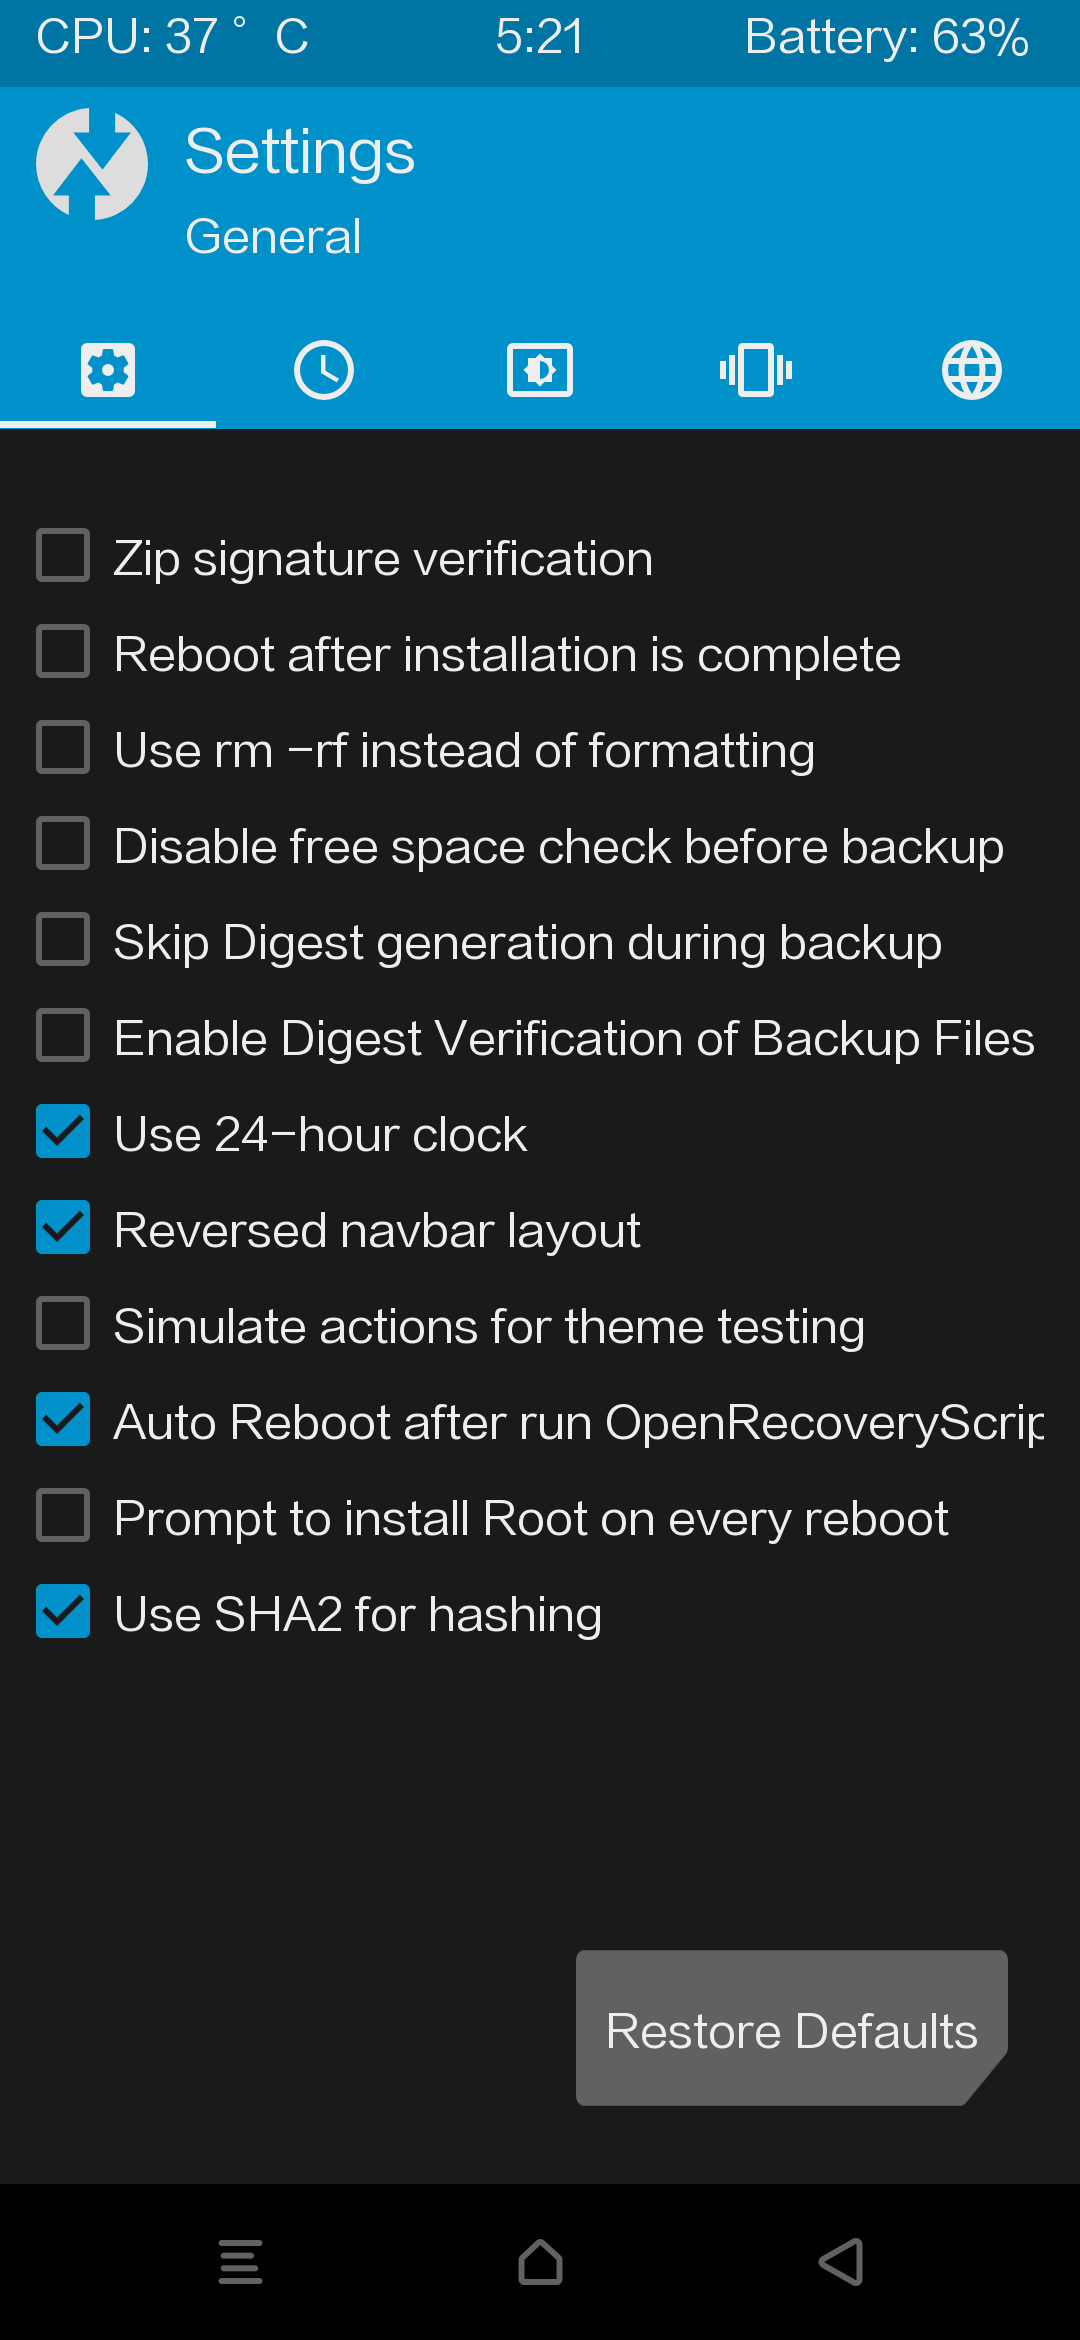Check Reboot after installation is complete
The image size is (1080, 2340).
tap(63, 652)
